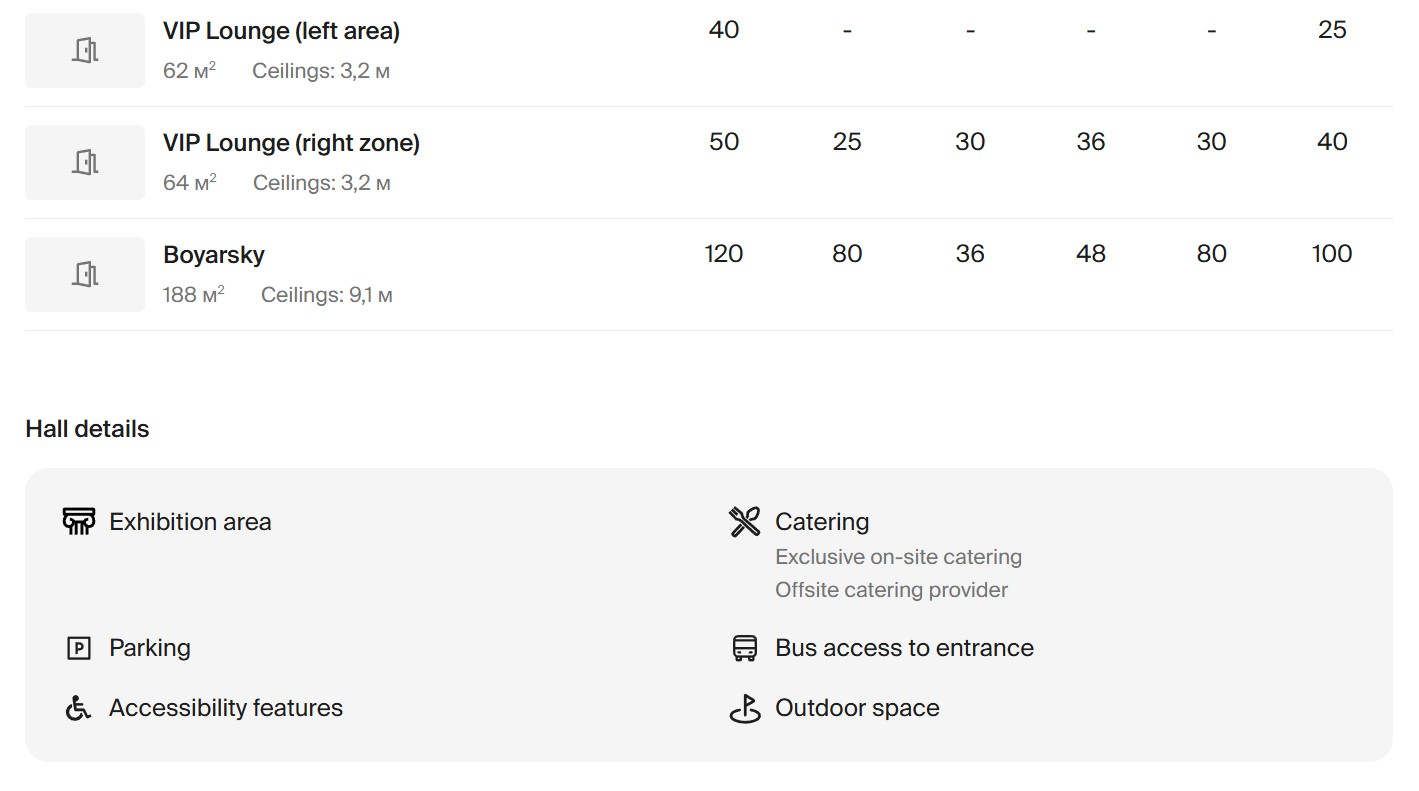Click the Bus access to entrance label
Viewport: 1419px width, 791px height.
pyautogui.click(x=904, y=648)
